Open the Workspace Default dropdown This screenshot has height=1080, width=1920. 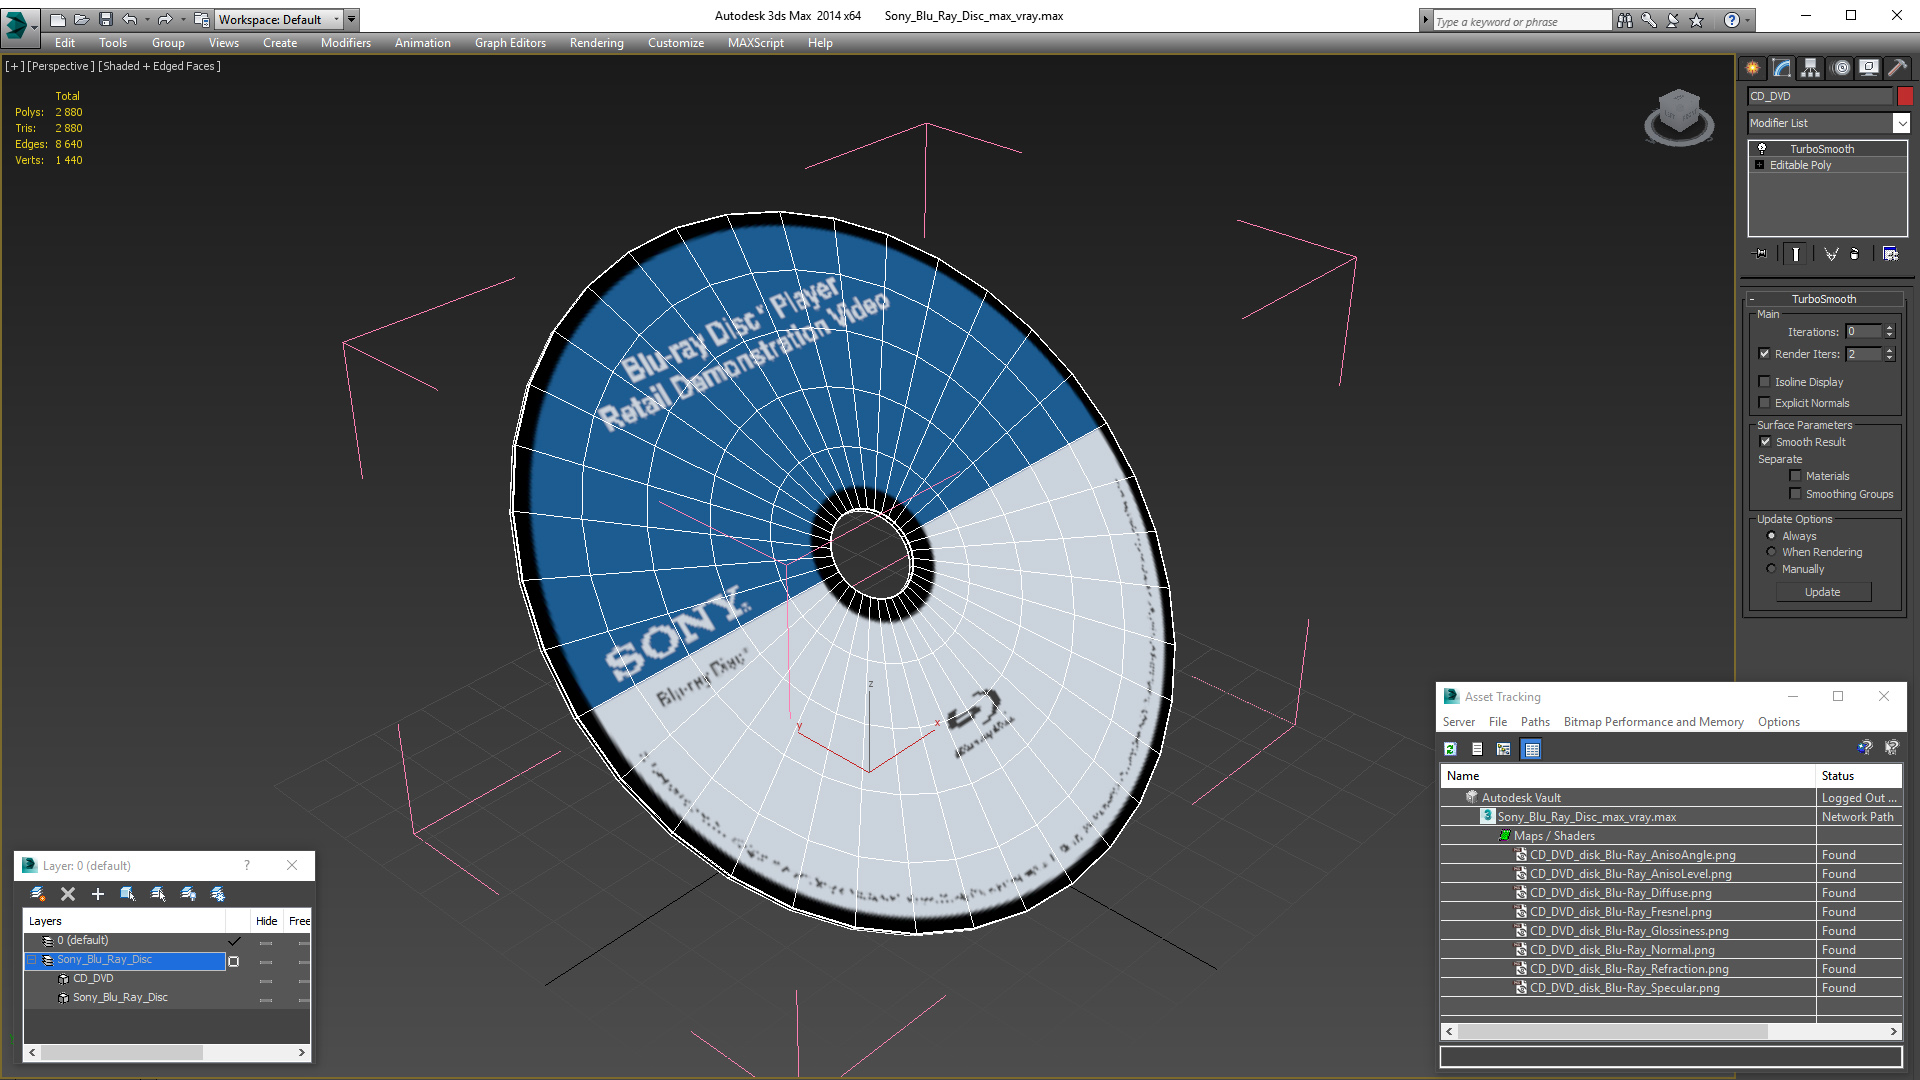(x=280, y=19)
